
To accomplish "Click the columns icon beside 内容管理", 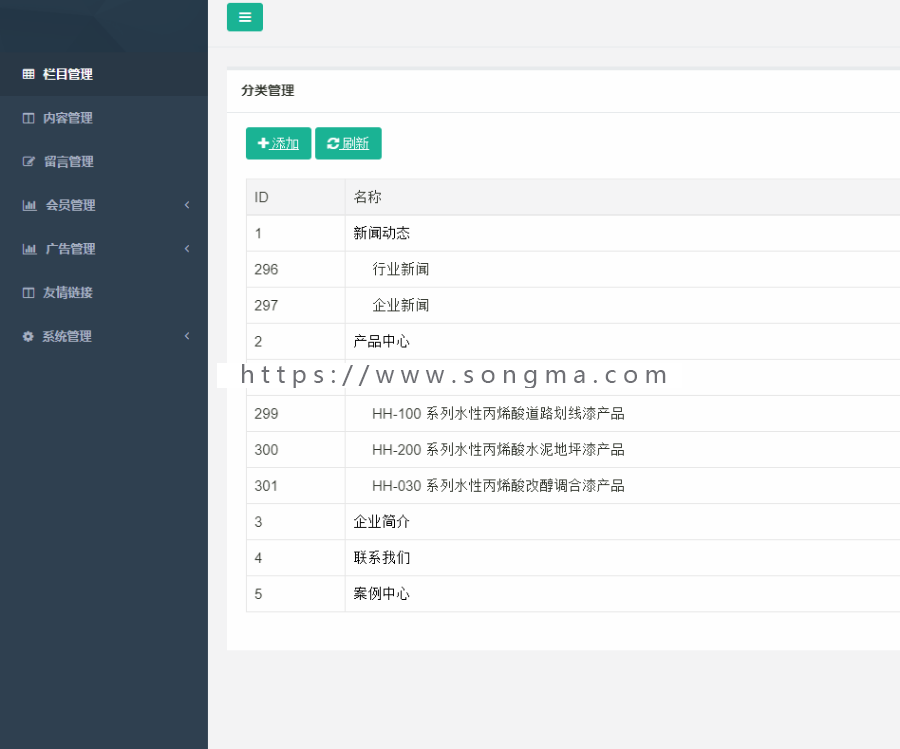I will coord(28,118).
